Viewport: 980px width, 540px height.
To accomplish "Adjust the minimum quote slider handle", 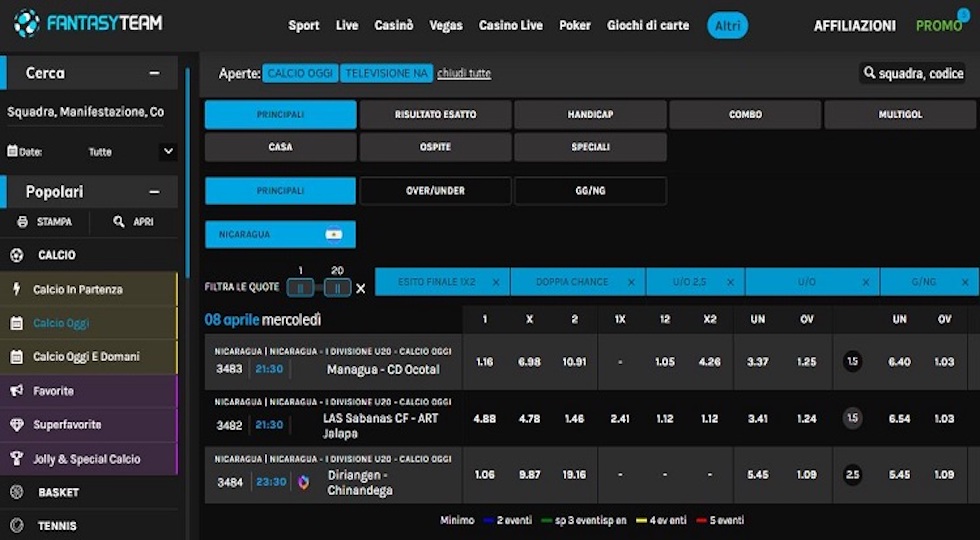I will [300, 288].
